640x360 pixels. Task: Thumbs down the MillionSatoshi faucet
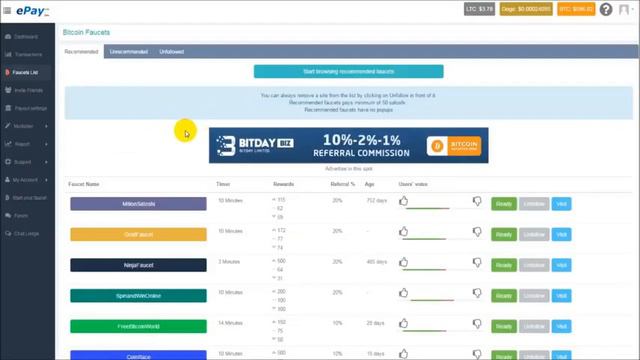[477, 201]
